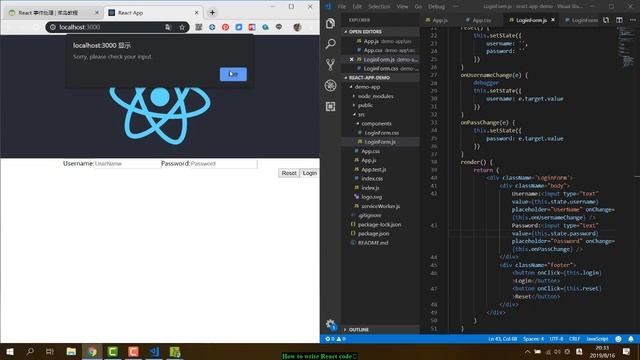The width and height of the screenshot is (640, 360).
Task: Open the Debug menu in VS Code
Action: tap(436, 7)
